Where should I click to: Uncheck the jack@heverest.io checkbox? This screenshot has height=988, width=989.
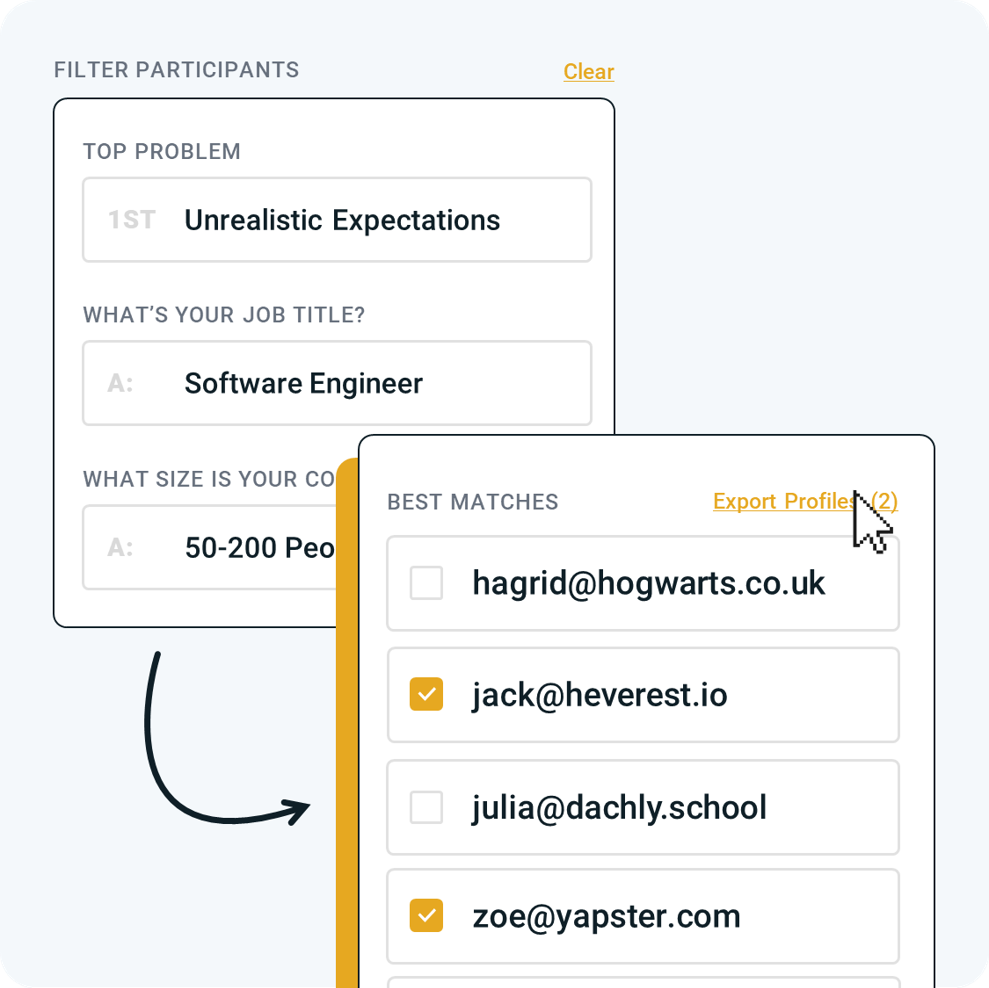coord(426,694)
